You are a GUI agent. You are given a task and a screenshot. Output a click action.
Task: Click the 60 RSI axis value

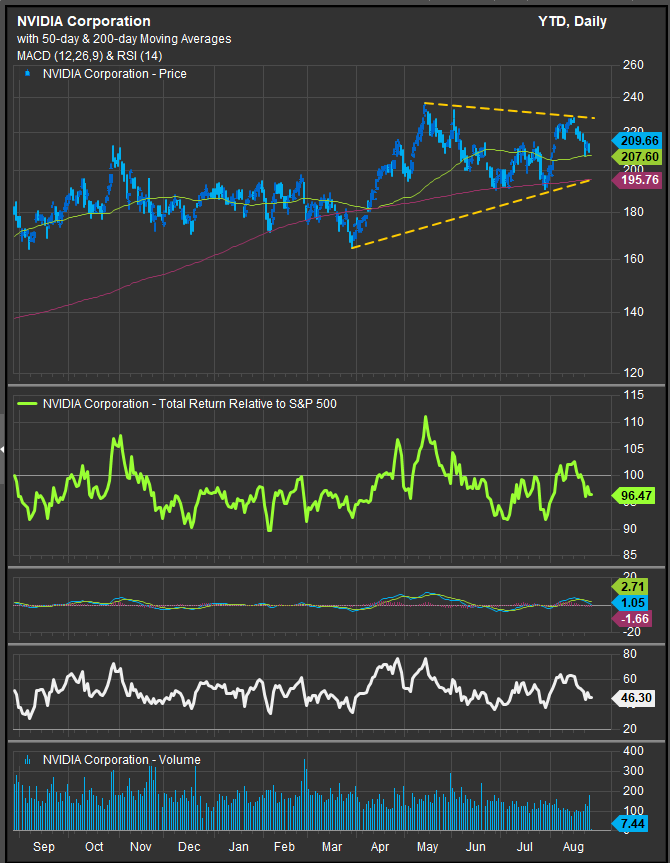pos(630,679)
